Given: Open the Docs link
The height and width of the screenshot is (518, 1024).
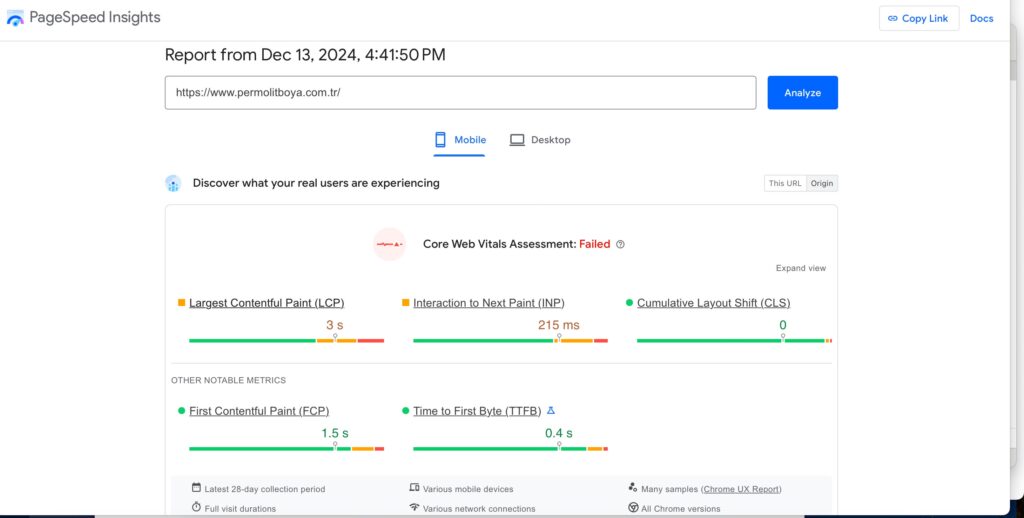Looking at the screenshot, I should 981,18.
